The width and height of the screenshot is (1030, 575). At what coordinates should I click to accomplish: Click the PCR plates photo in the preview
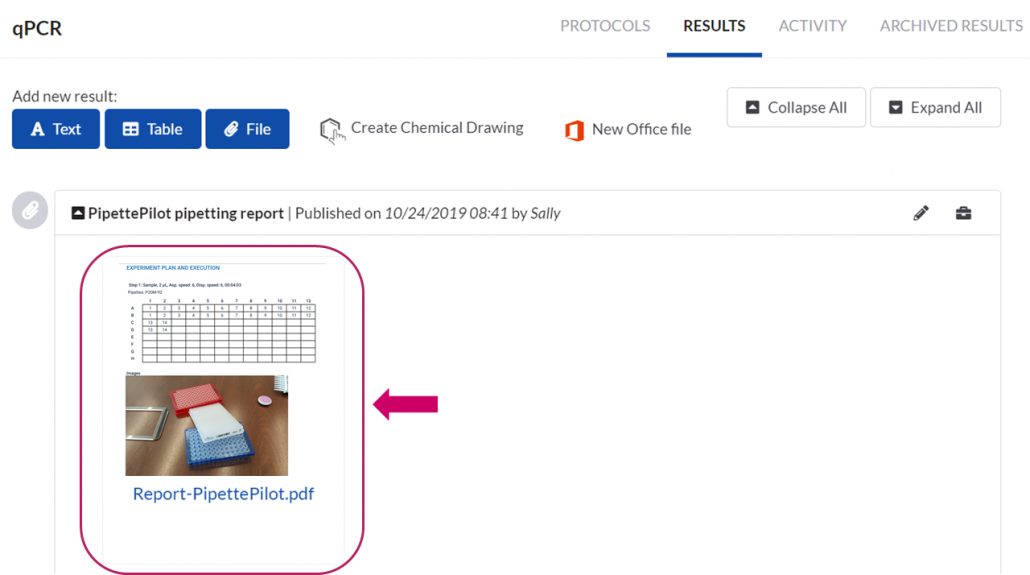pyautogui.click(x=206, y=425)
